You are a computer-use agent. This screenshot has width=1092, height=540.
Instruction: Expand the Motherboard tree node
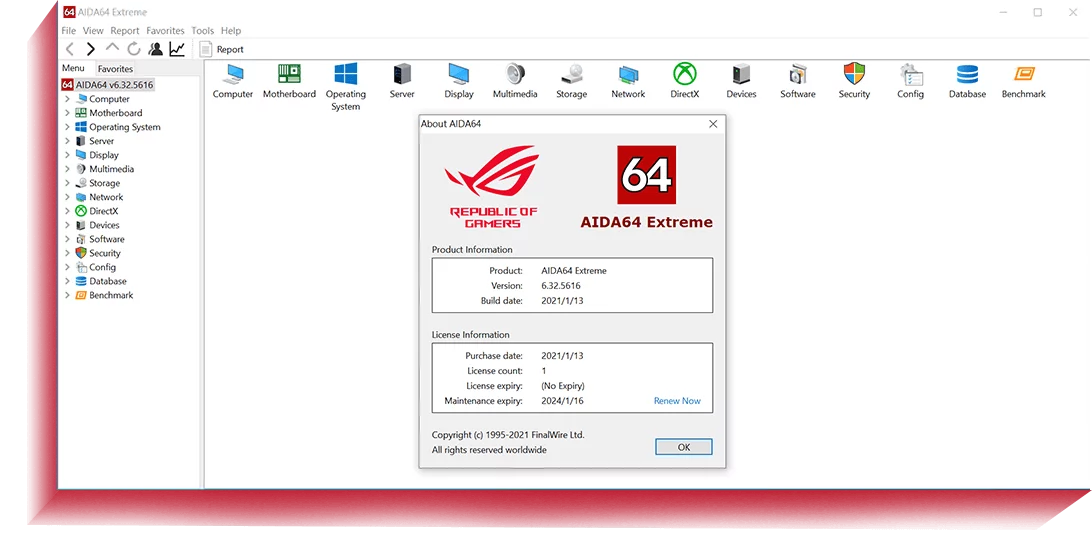pyautogui.click(x=68, y=113)
